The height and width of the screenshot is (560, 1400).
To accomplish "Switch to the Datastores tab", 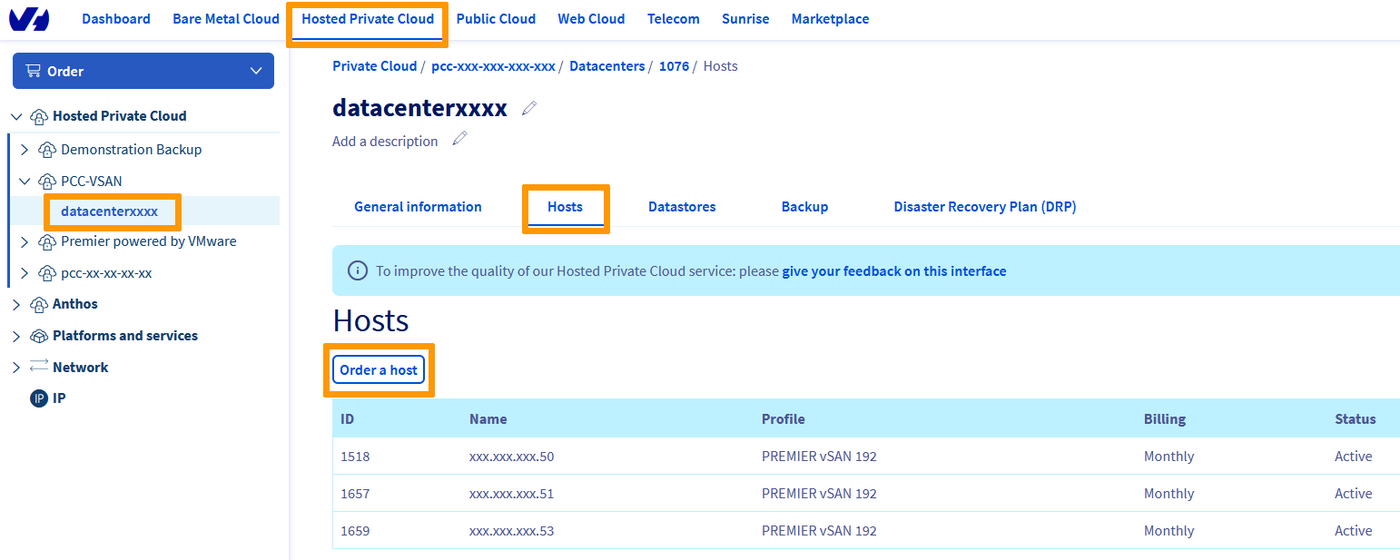I will [x=681, y=207].
